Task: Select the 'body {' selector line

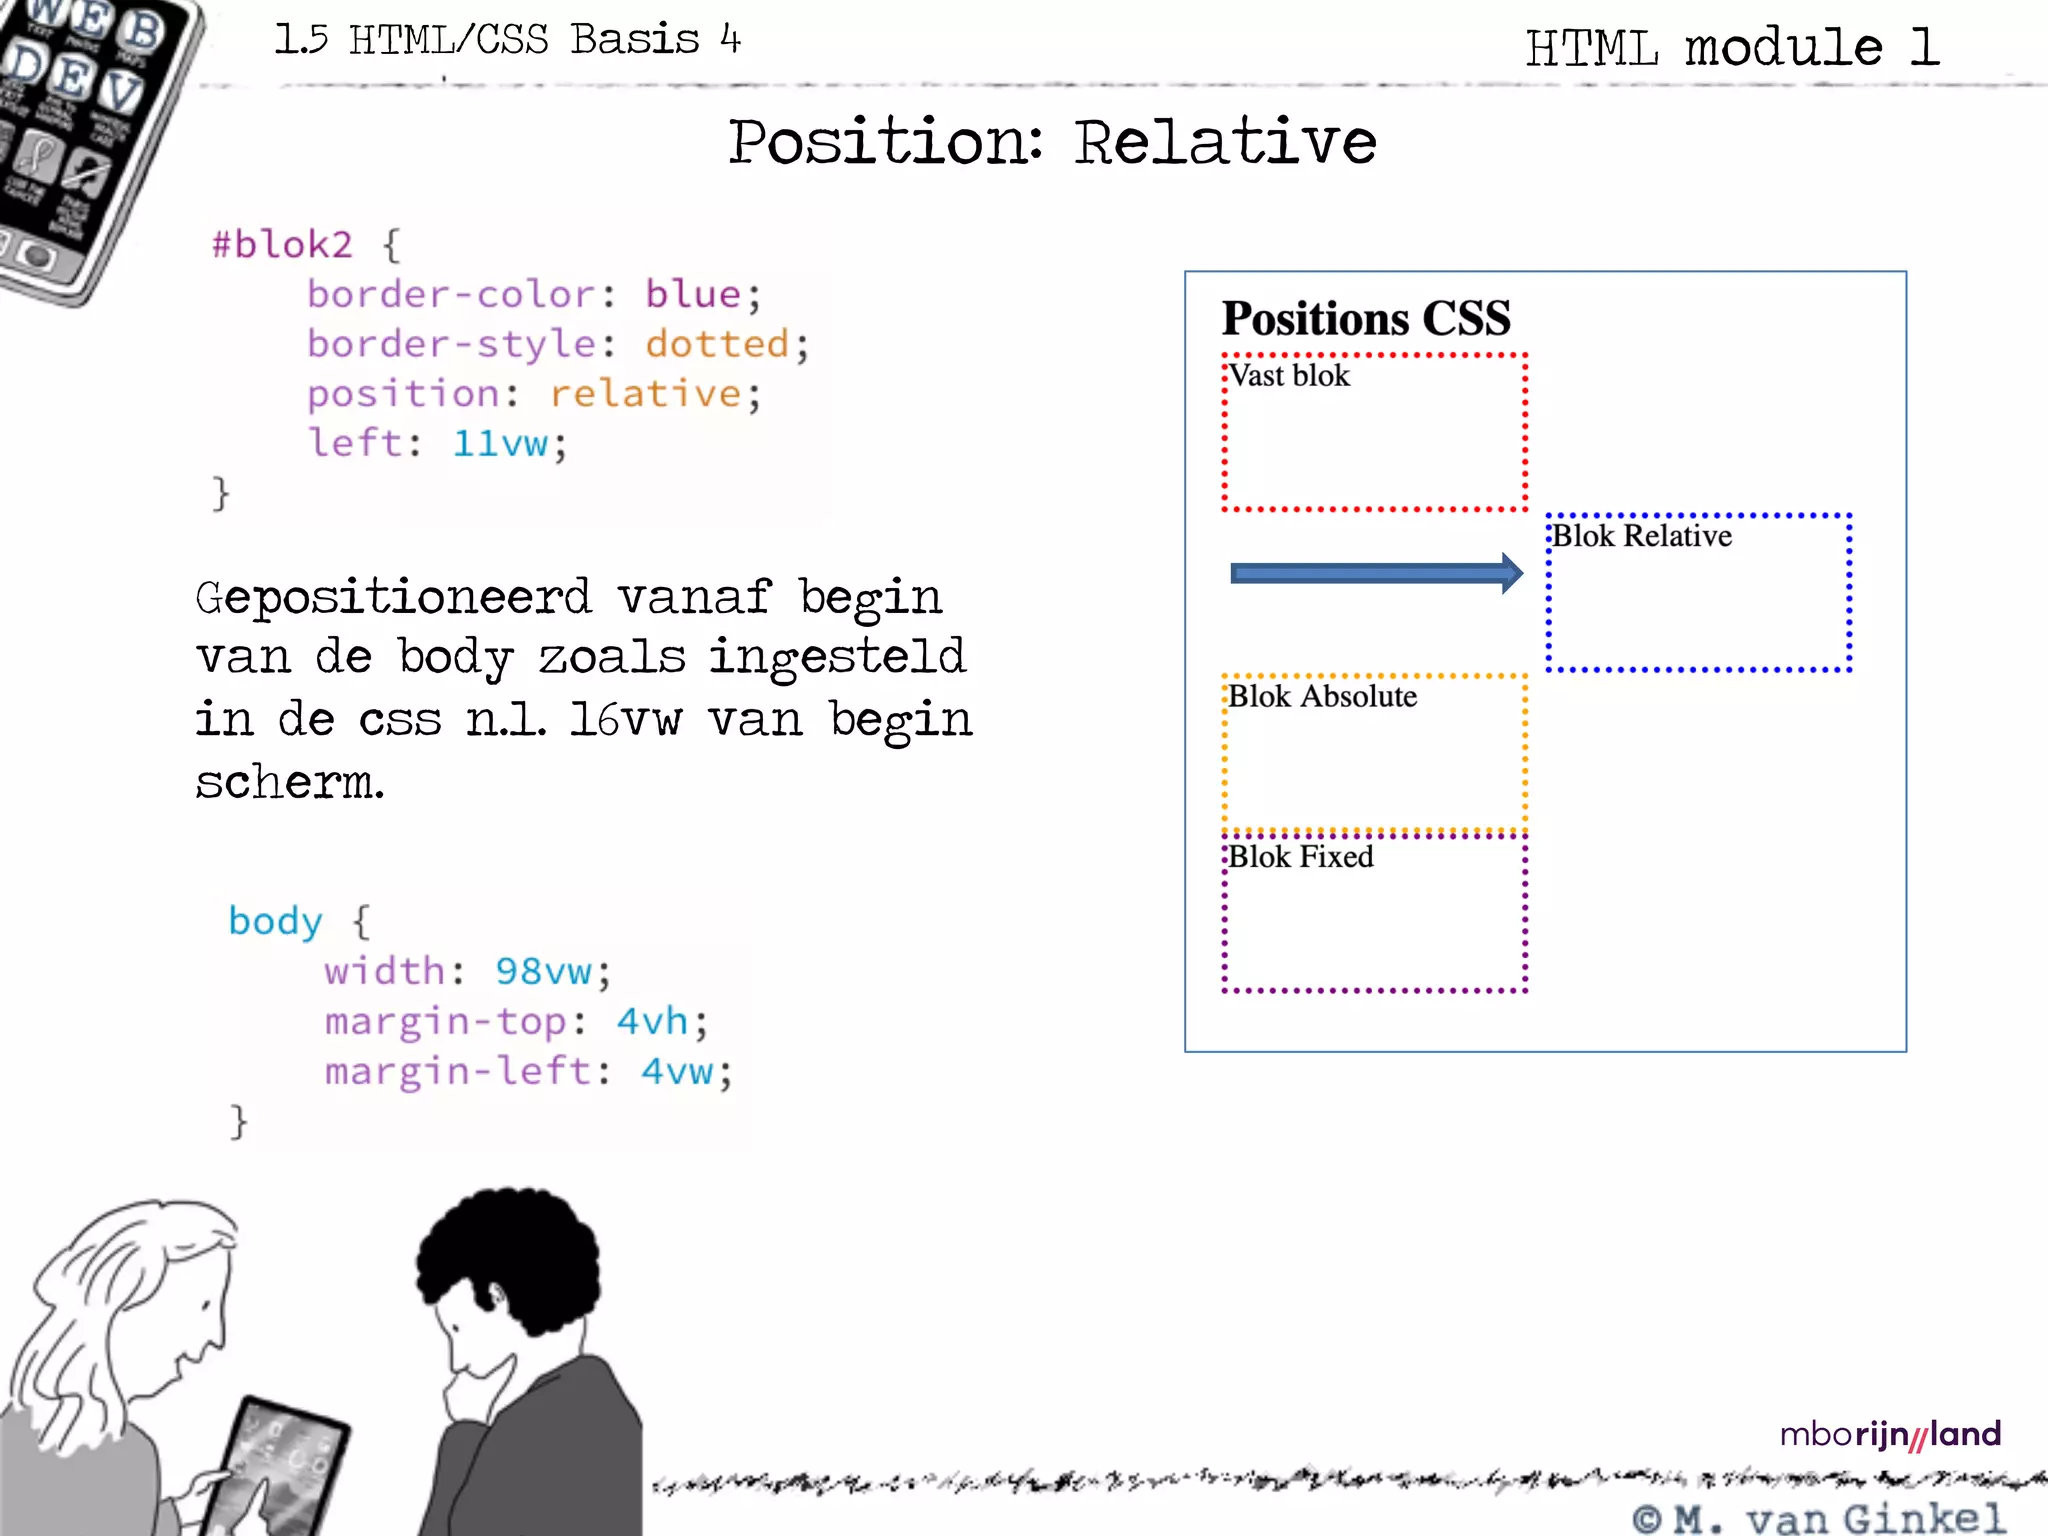Action: [299, 921]
